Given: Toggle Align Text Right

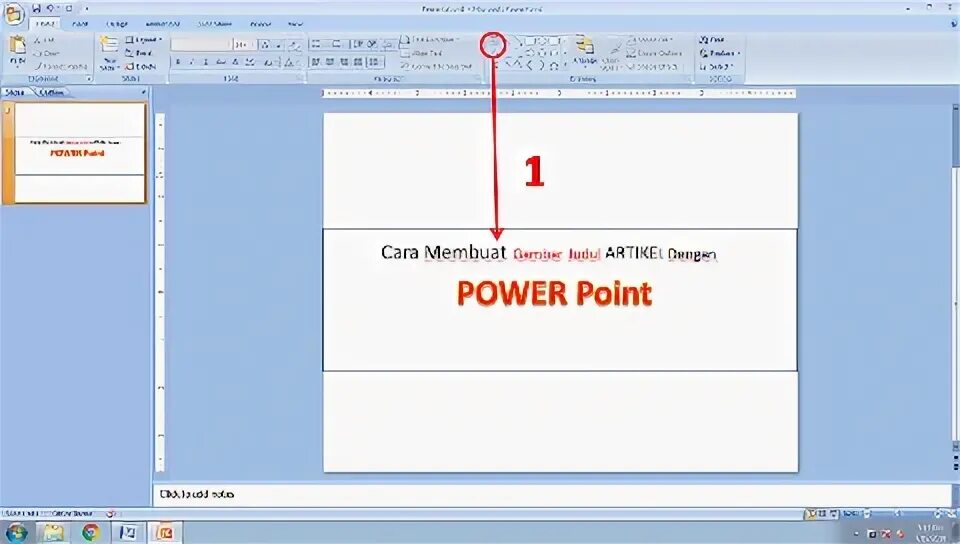Looking at the screenshot, I should [344, 62].
